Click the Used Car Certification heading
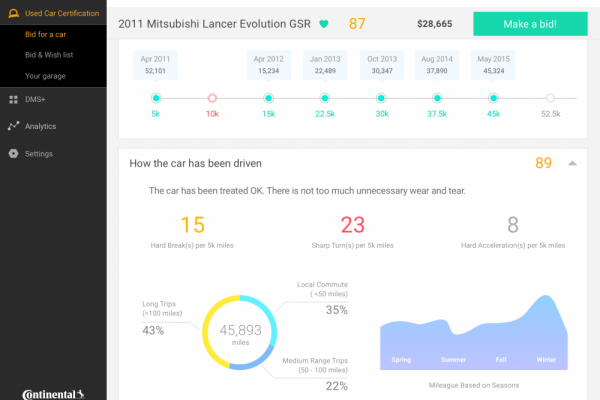The image size is (600, 400). coord(62,13)
